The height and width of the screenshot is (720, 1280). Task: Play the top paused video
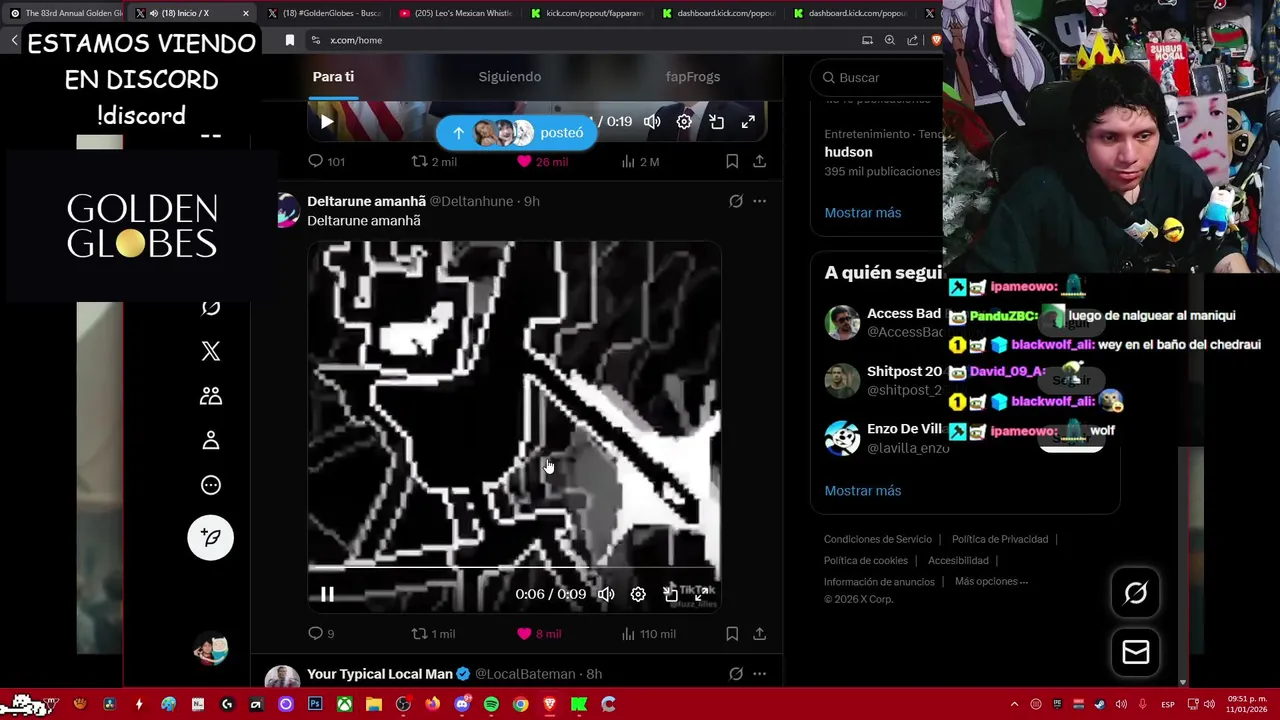327,122
